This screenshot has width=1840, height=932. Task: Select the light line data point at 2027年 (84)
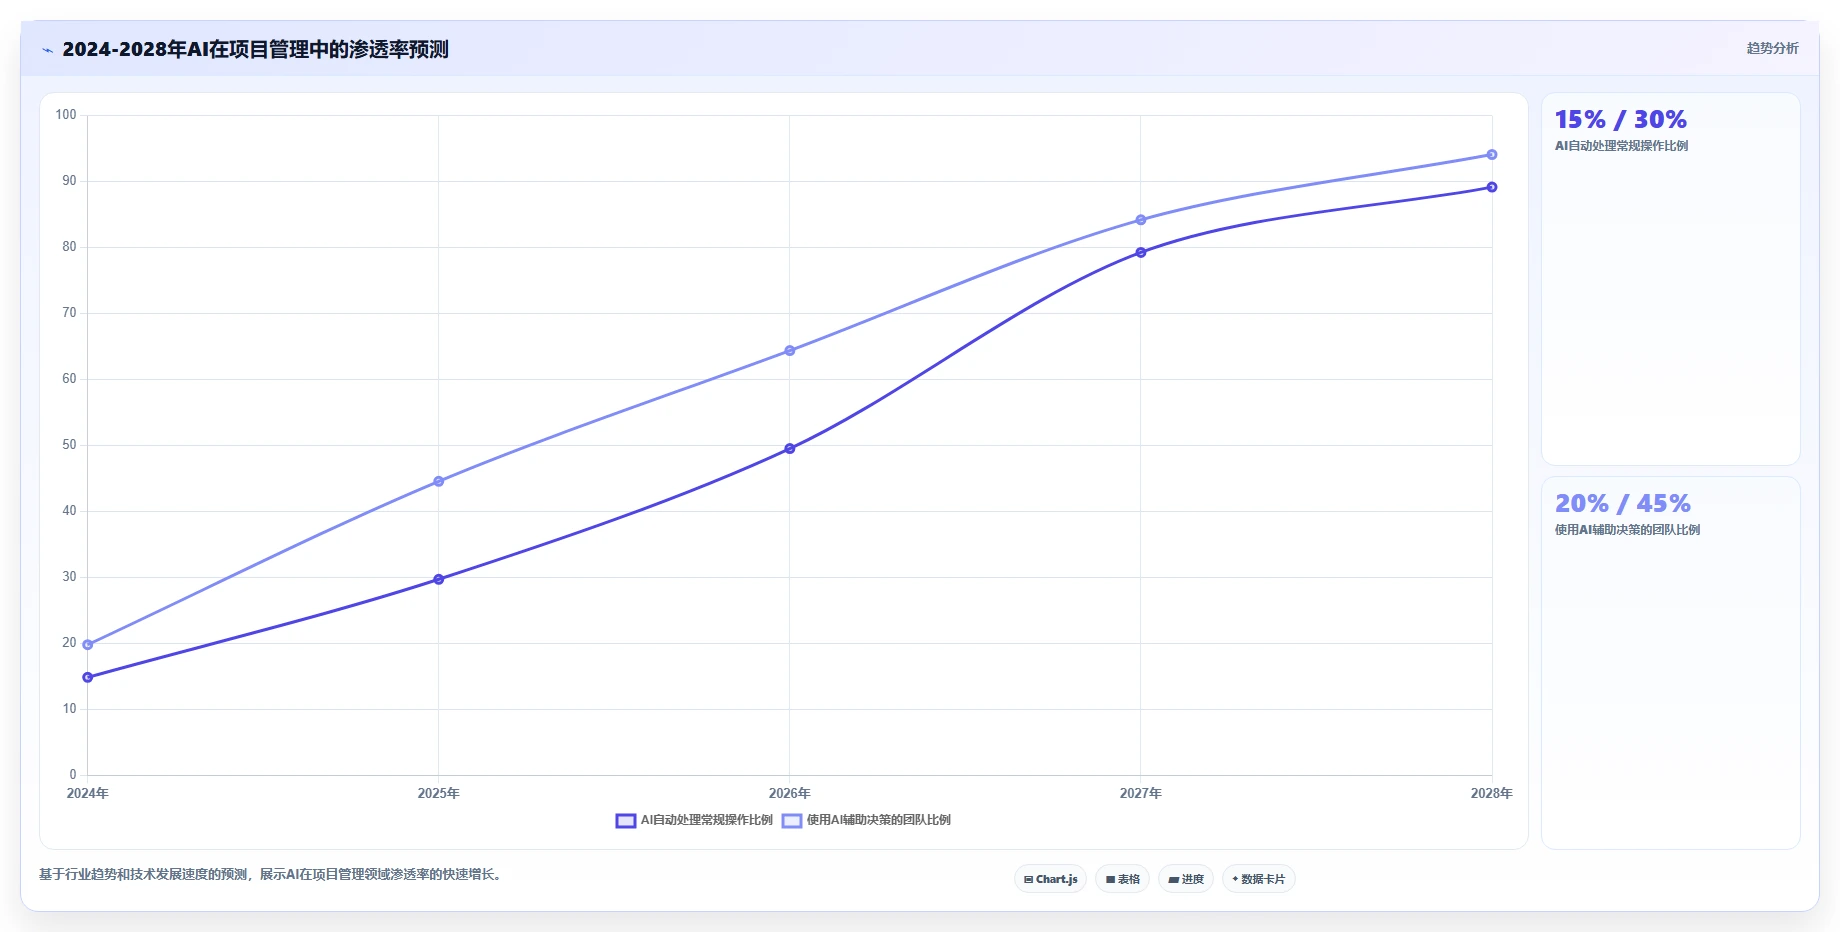[1141, 219]
